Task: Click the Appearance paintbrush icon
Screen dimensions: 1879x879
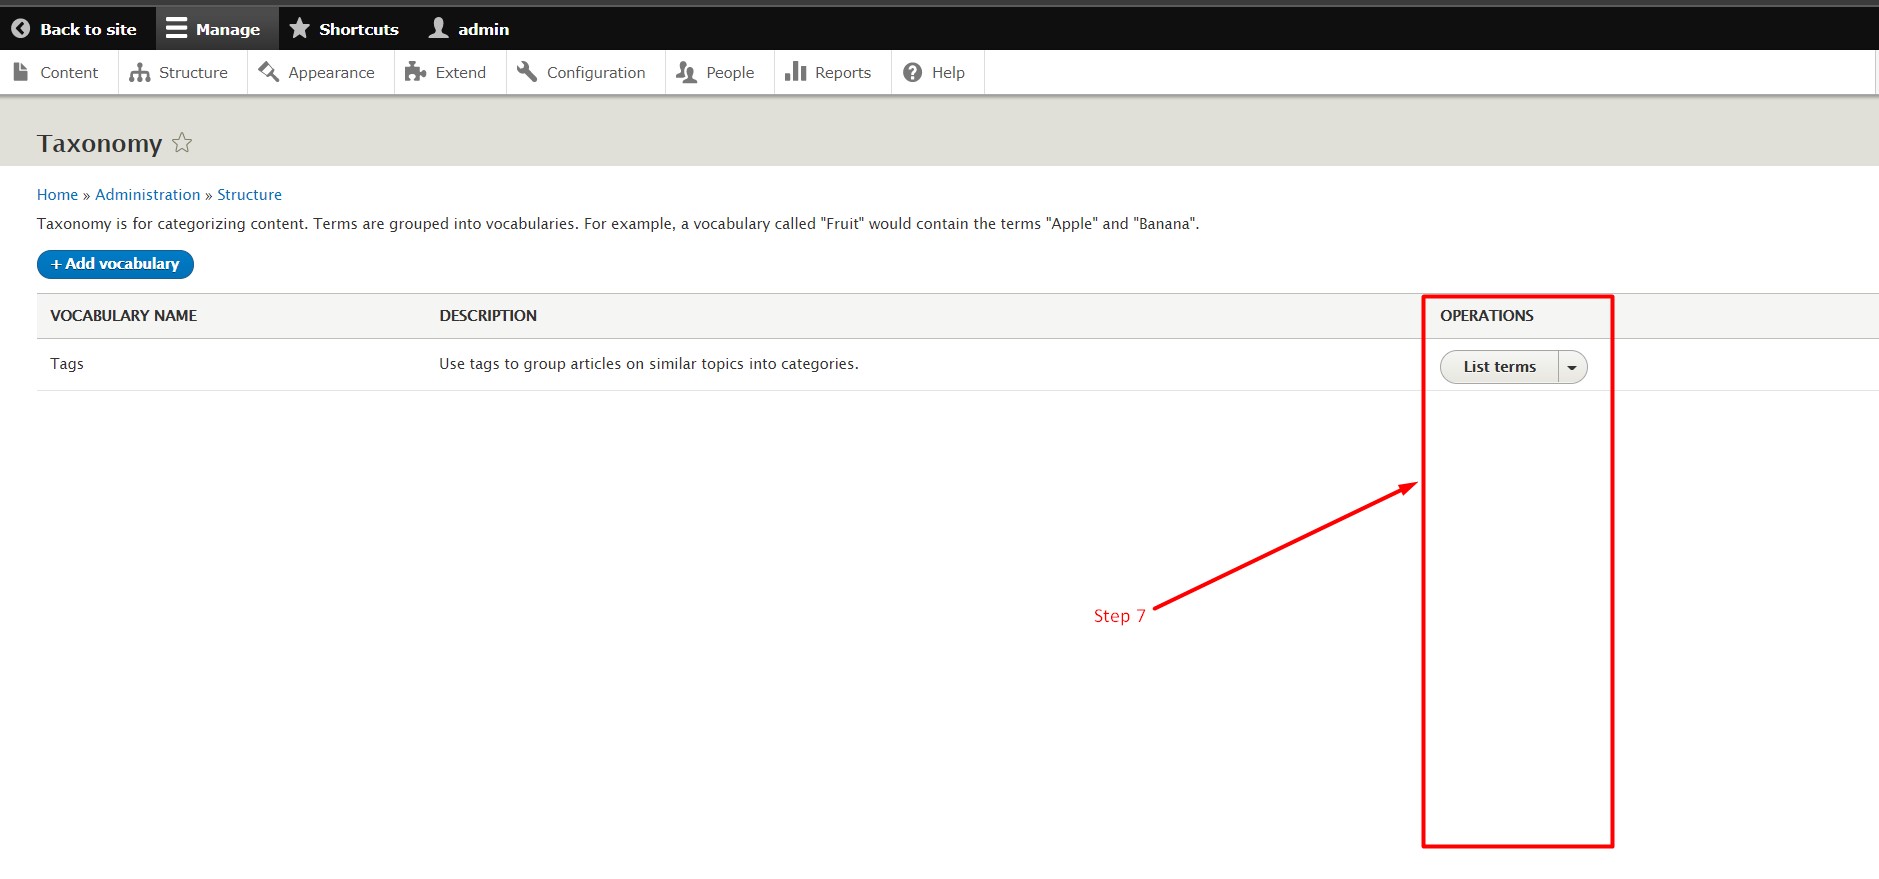Action: (x=268, y=72)
